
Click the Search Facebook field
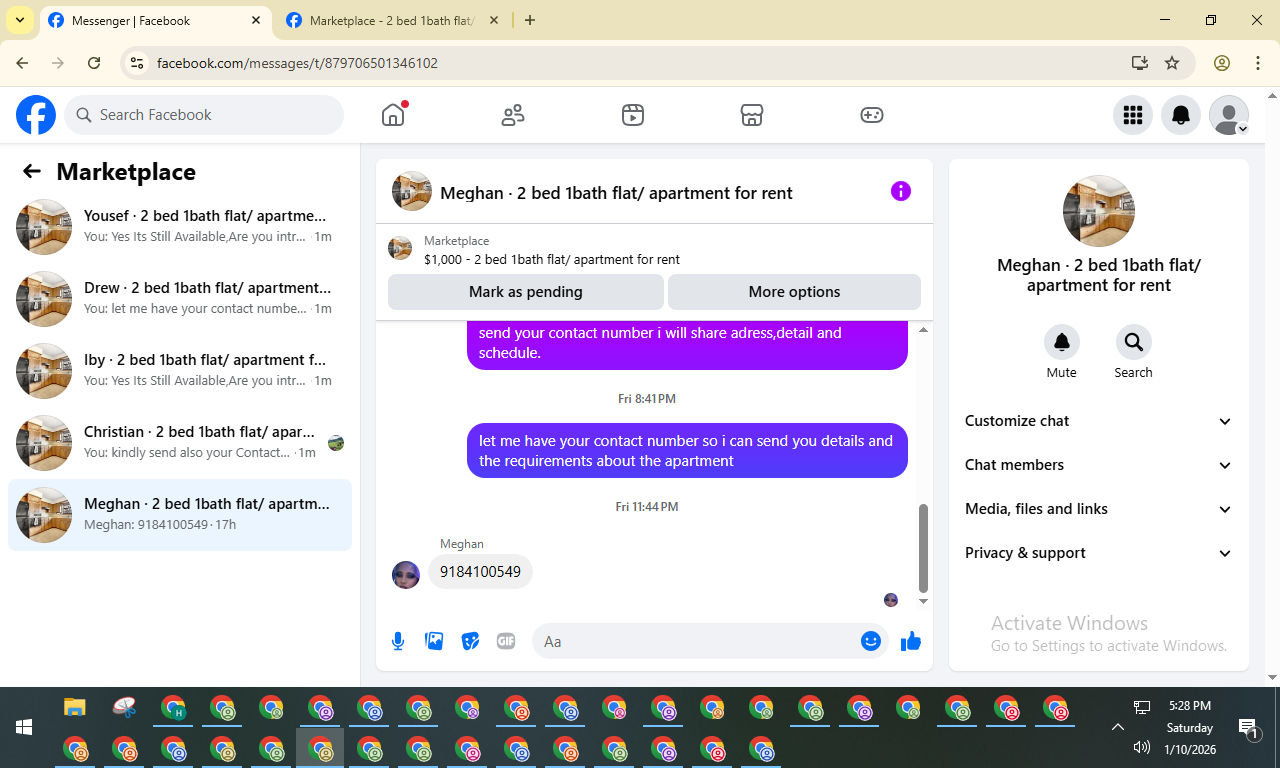(x=204, y=115)
